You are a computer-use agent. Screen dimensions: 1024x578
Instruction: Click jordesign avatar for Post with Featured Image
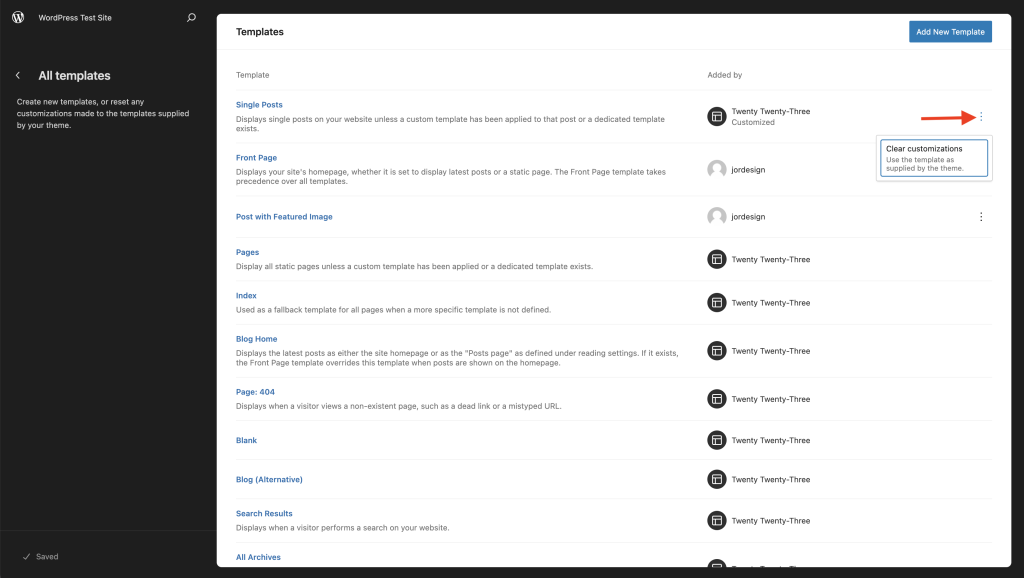pyautogui.click(x=716, y=216)
